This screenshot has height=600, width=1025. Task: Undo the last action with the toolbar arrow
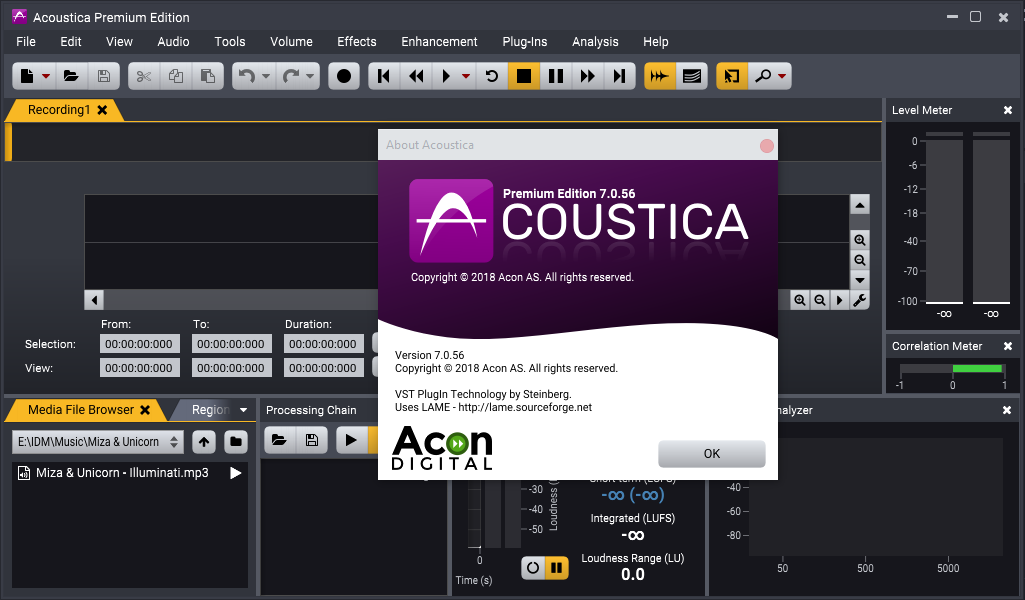(246, 76)
